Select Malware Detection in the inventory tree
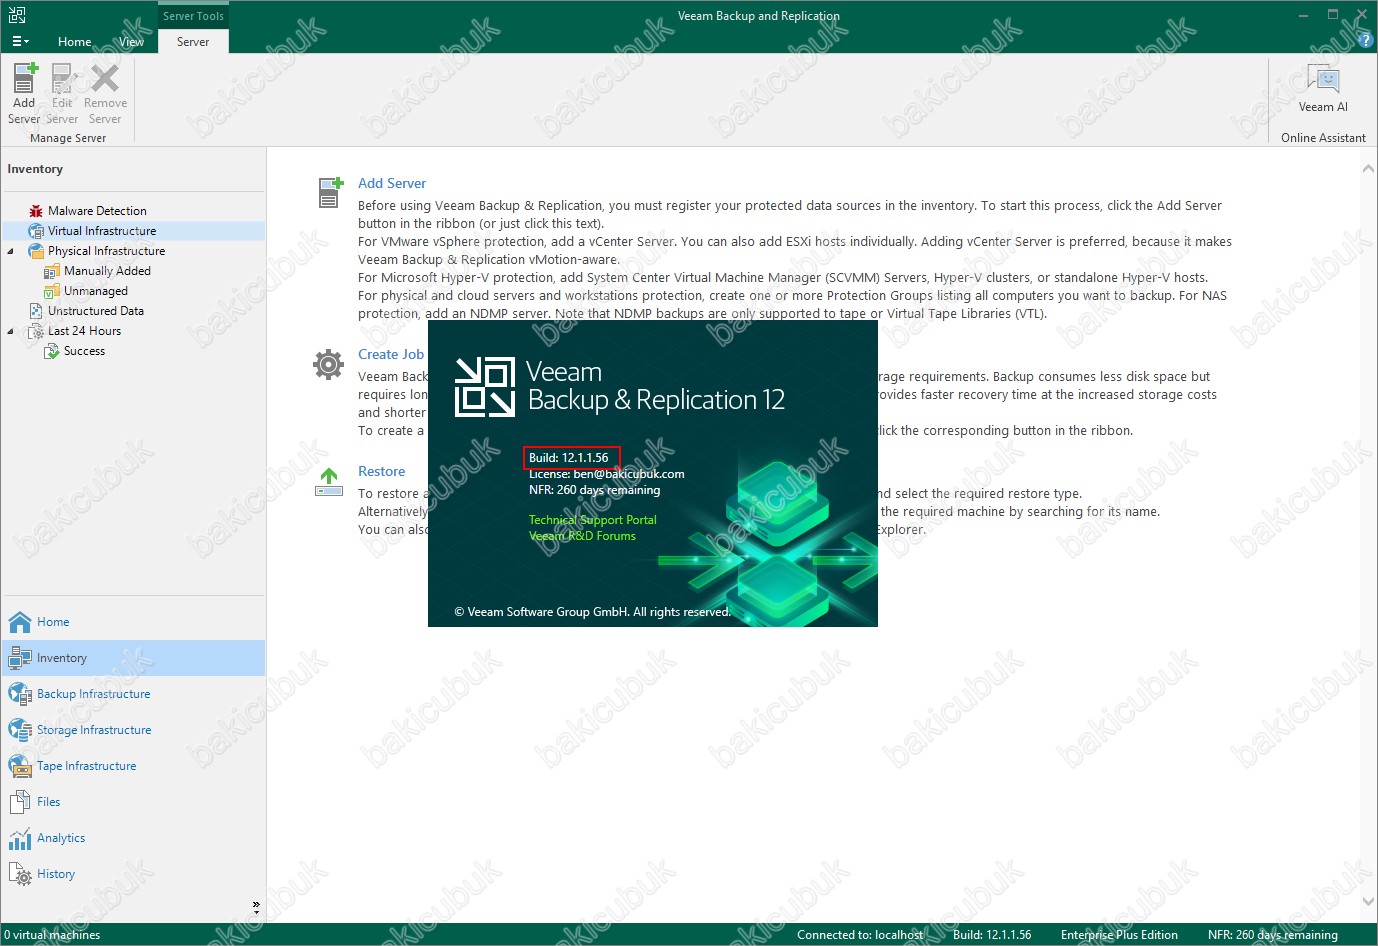 point(97,211)
